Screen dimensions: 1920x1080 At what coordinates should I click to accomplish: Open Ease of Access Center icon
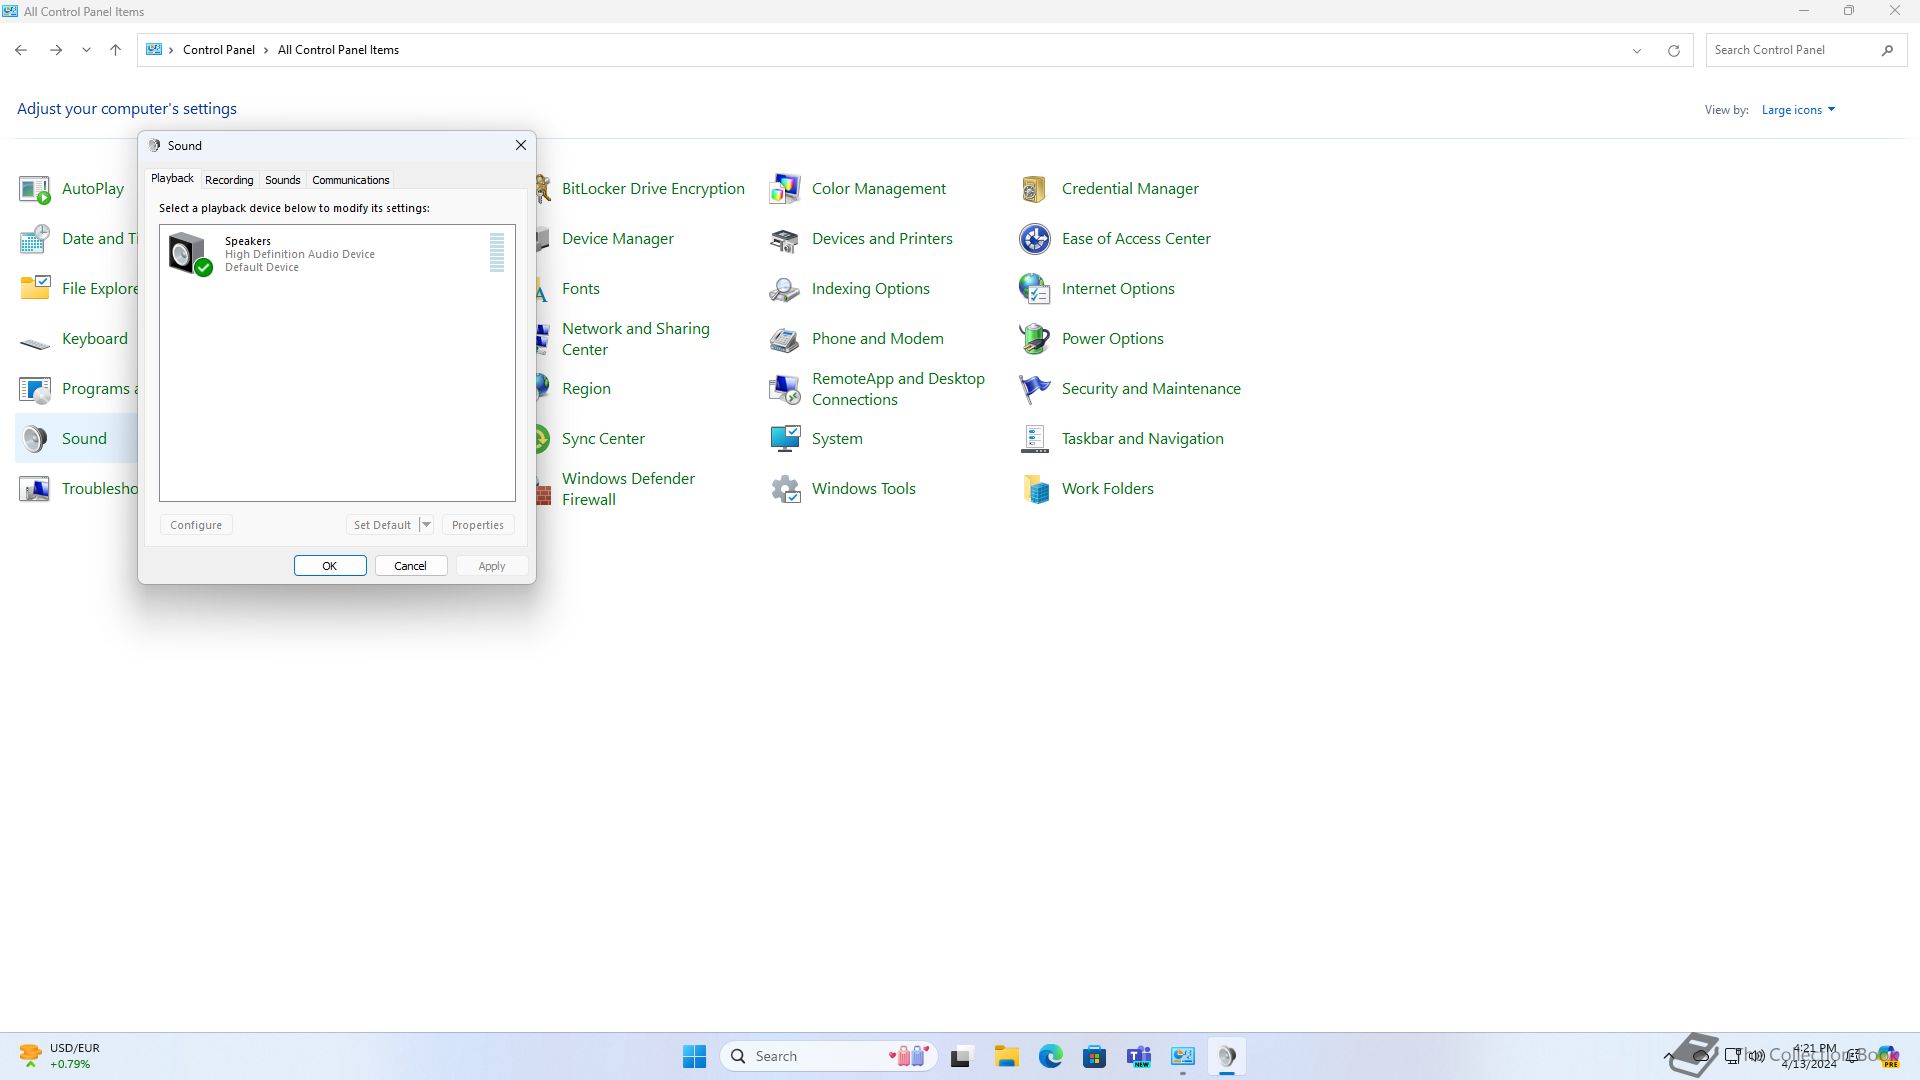(x=1035, y=239)
